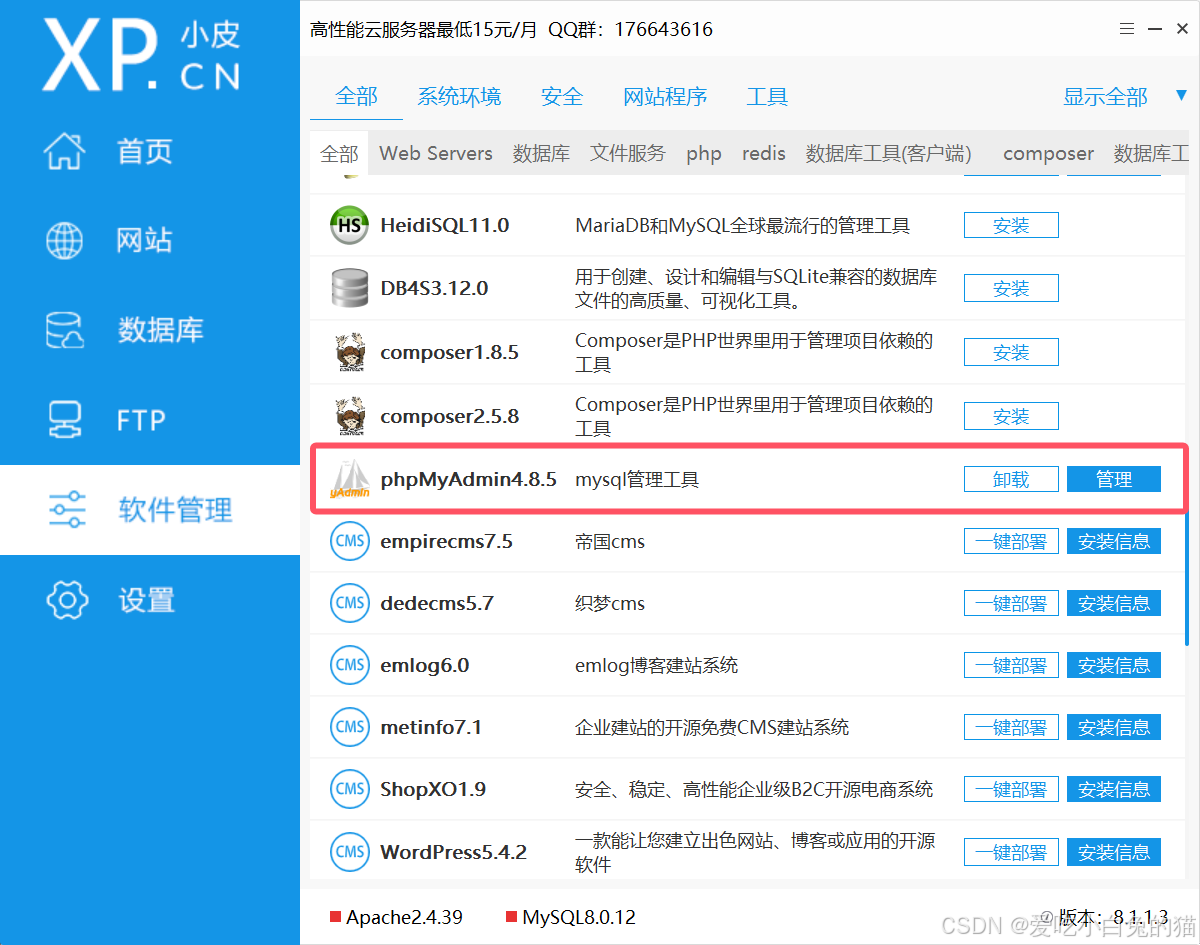Click the 帝国cms description text
Screen dimensions: 1200x945
(x=610, y=542)
